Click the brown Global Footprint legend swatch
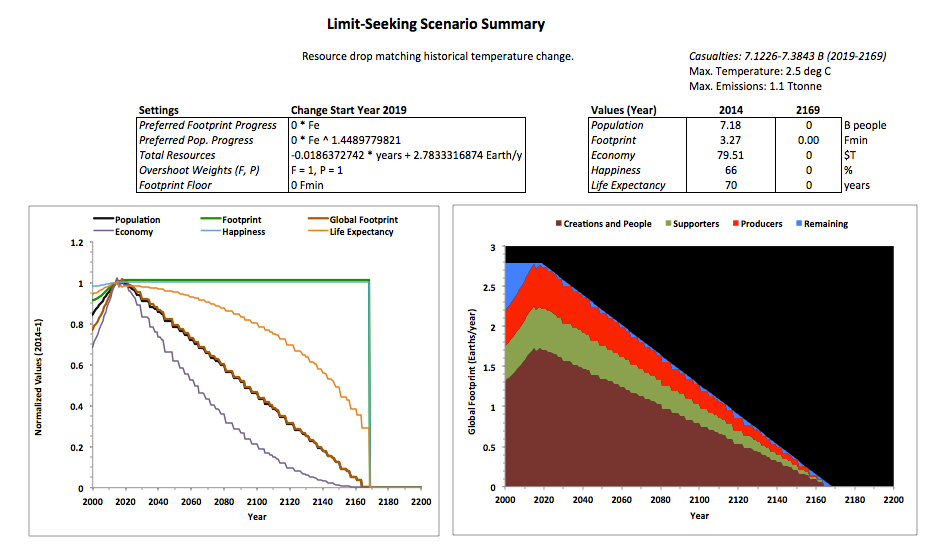 (318, 218)
